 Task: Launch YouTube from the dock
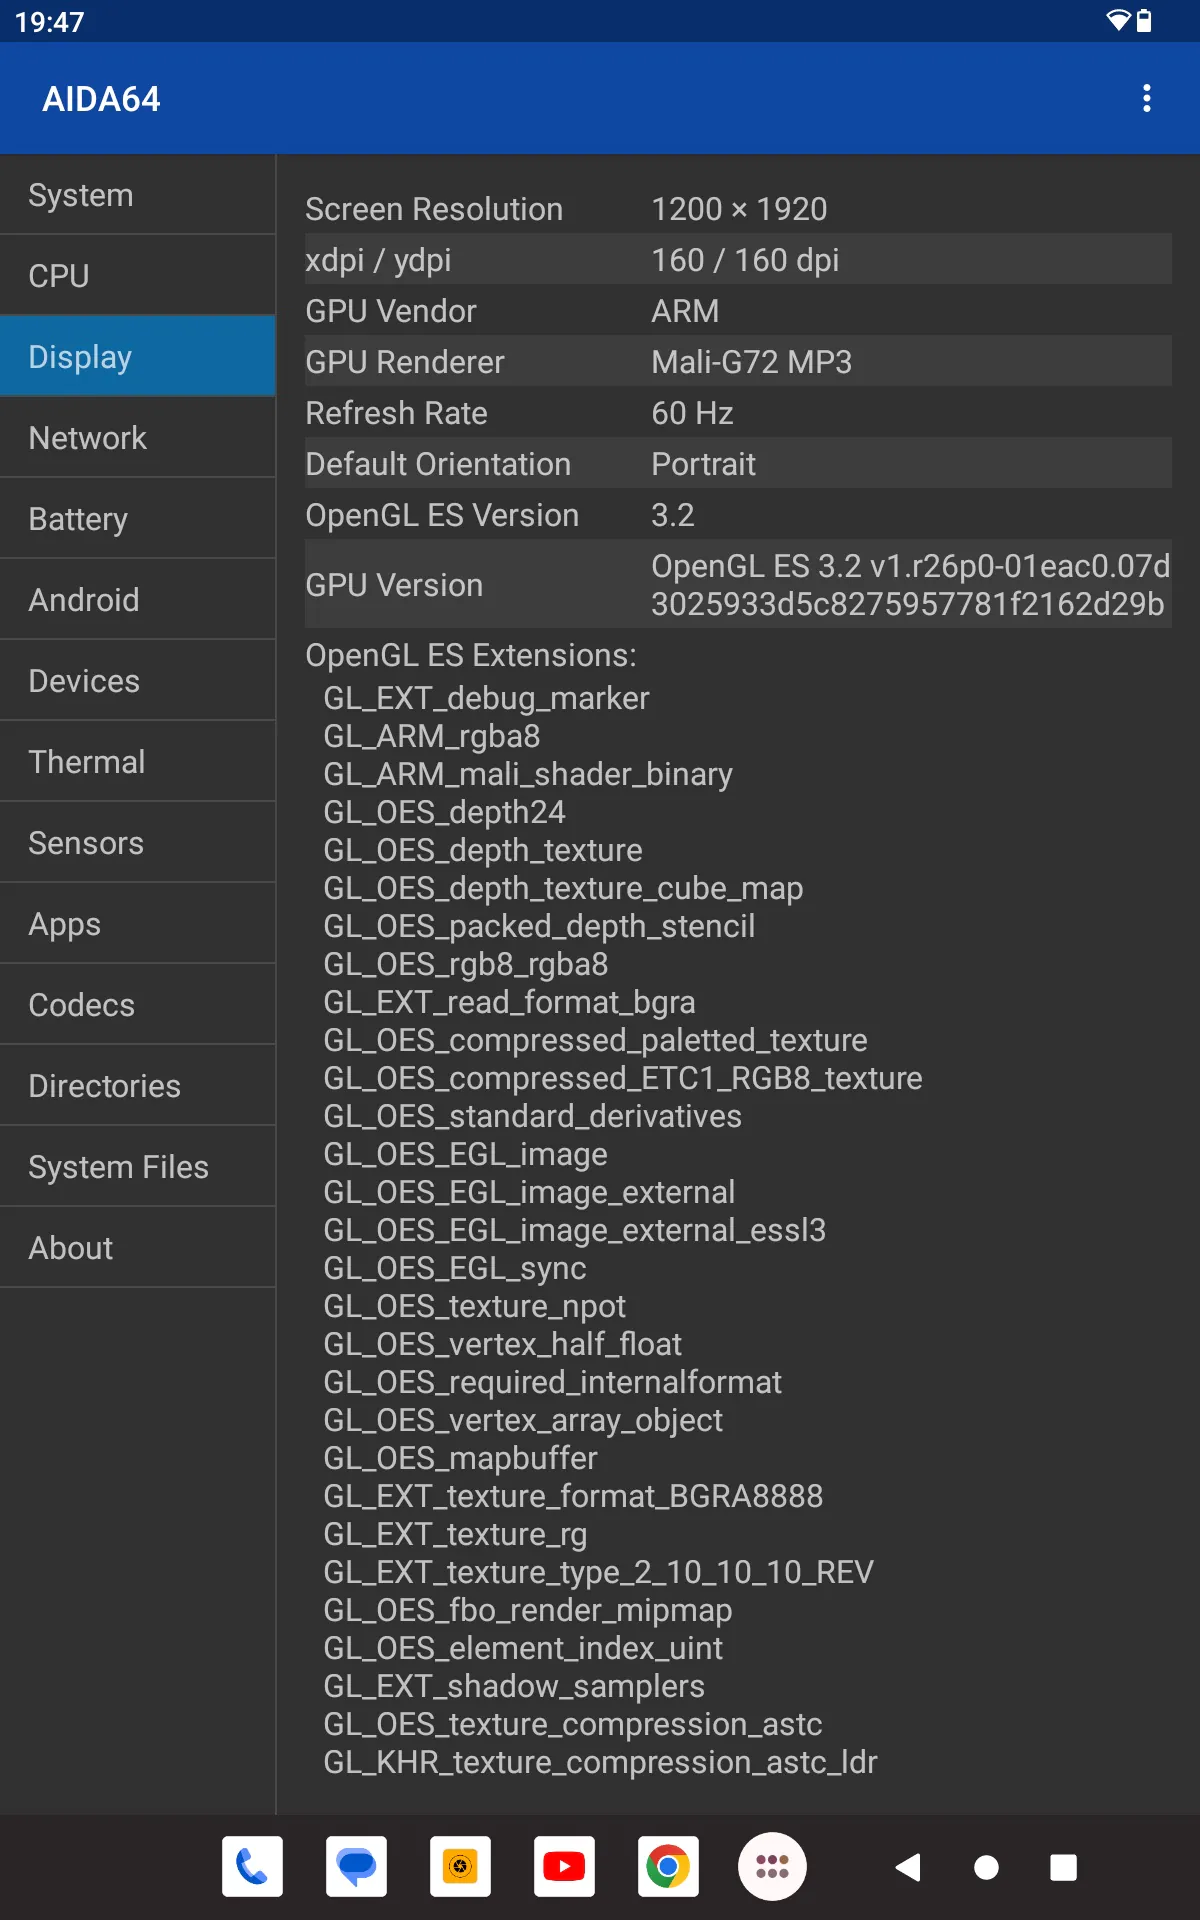[x=564, y=1866]
